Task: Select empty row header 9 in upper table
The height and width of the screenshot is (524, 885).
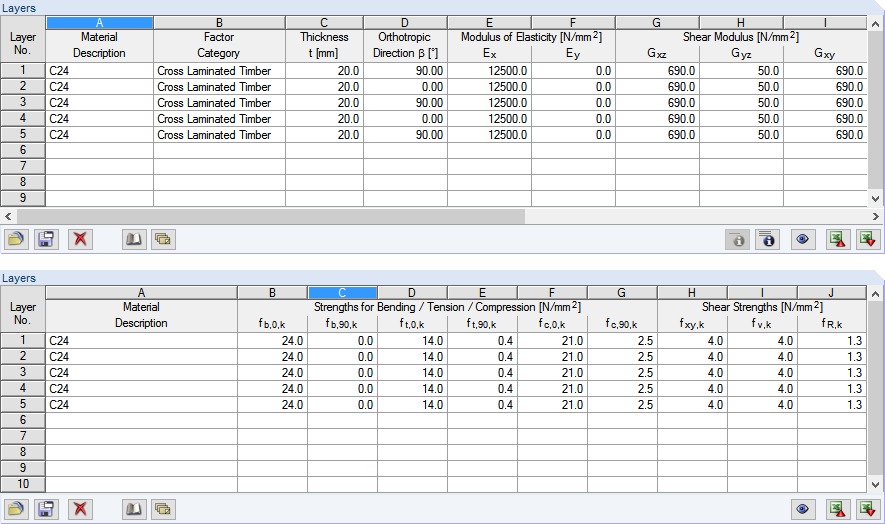Action: point(23,198)
